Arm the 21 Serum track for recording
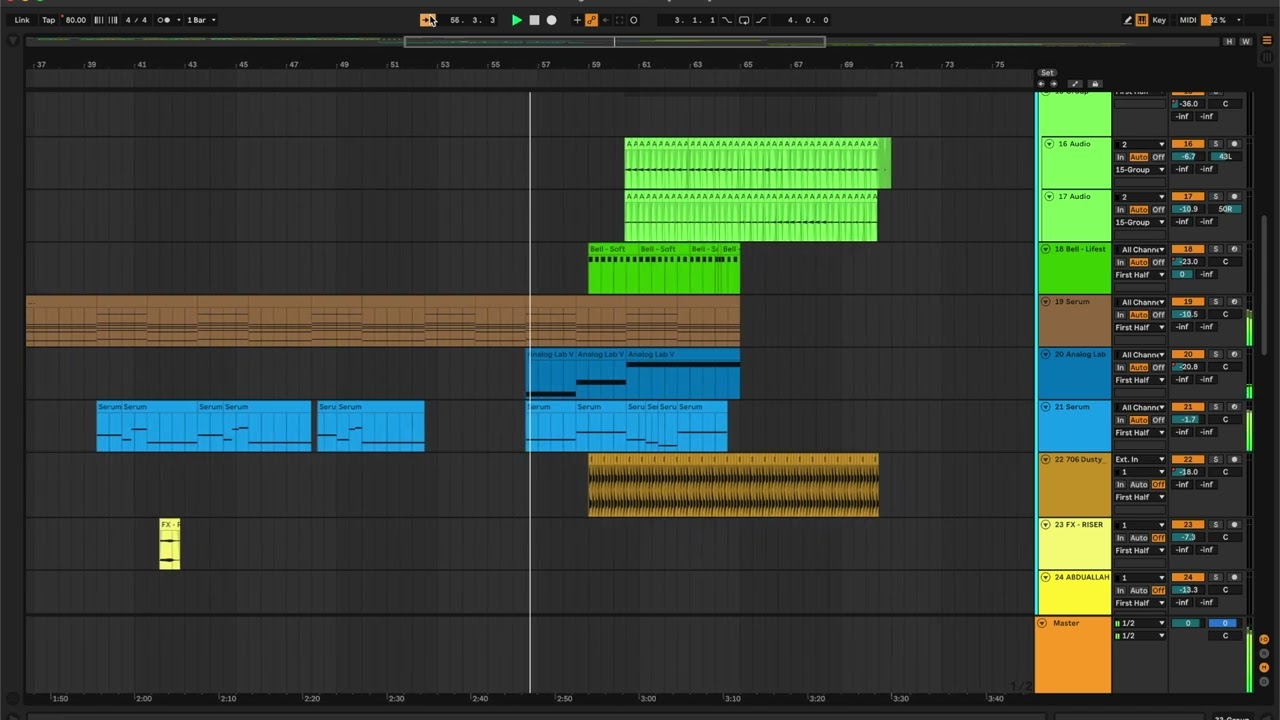The width and height of the screenshot is (1280, 720). 1234,407
